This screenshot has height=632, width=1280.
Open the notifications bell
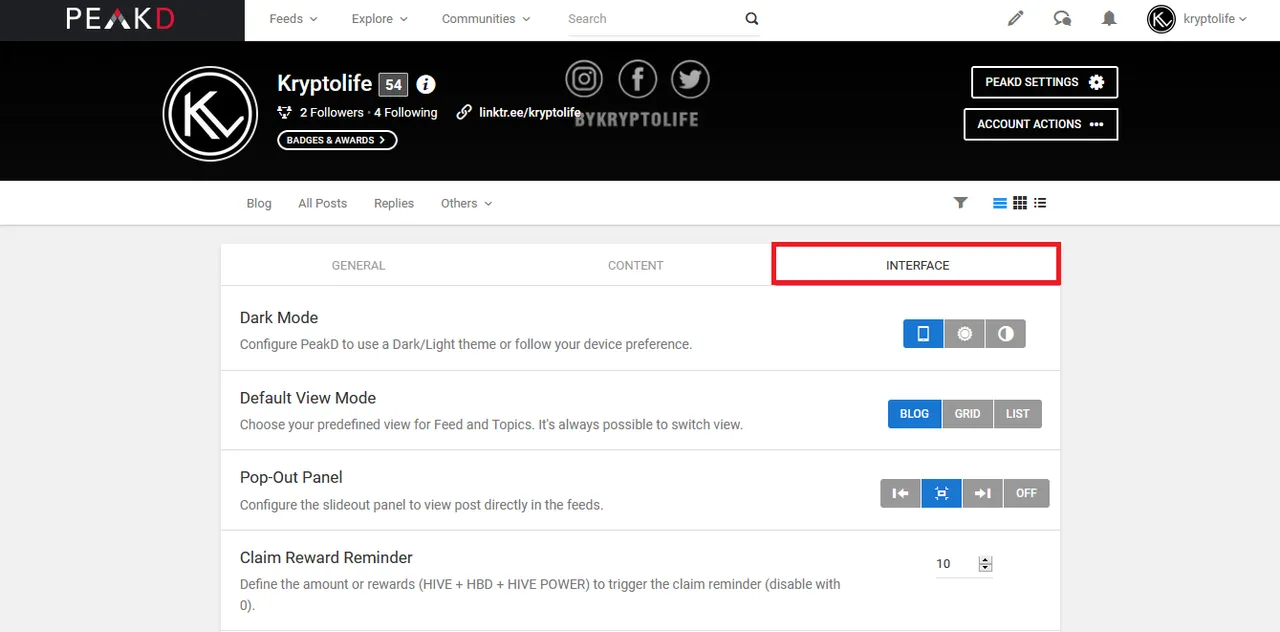pos(1109,19)
